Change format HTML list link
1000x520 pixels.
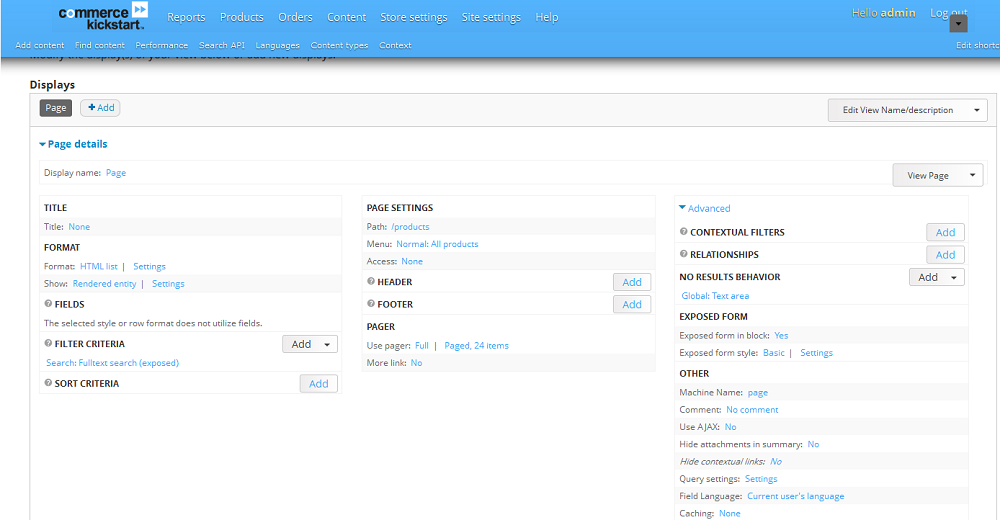99,266
